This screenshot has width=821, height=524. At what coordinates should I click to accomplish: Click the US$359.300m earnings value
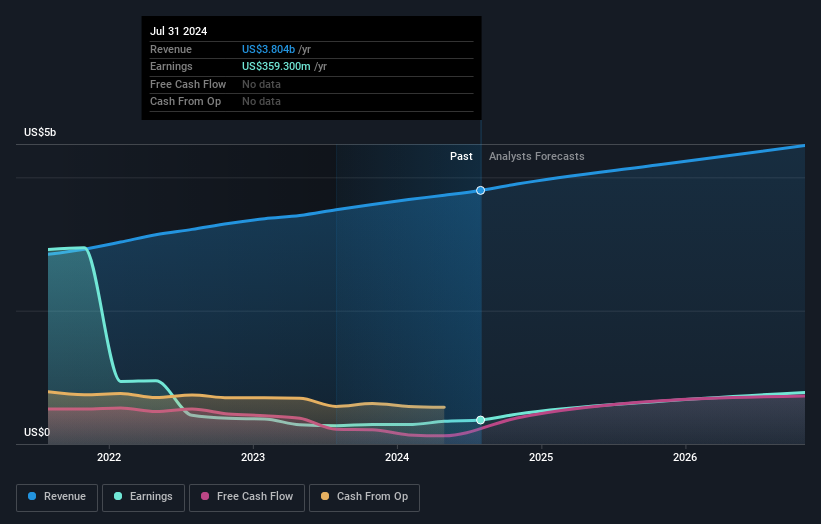point(276,66)
